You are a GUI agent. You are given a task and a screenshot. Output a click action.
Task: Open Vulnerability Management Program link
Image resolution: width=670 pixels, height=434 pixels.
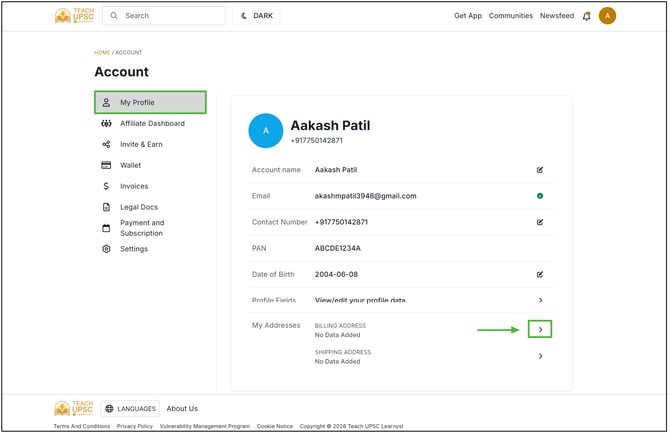coord(206,427)
